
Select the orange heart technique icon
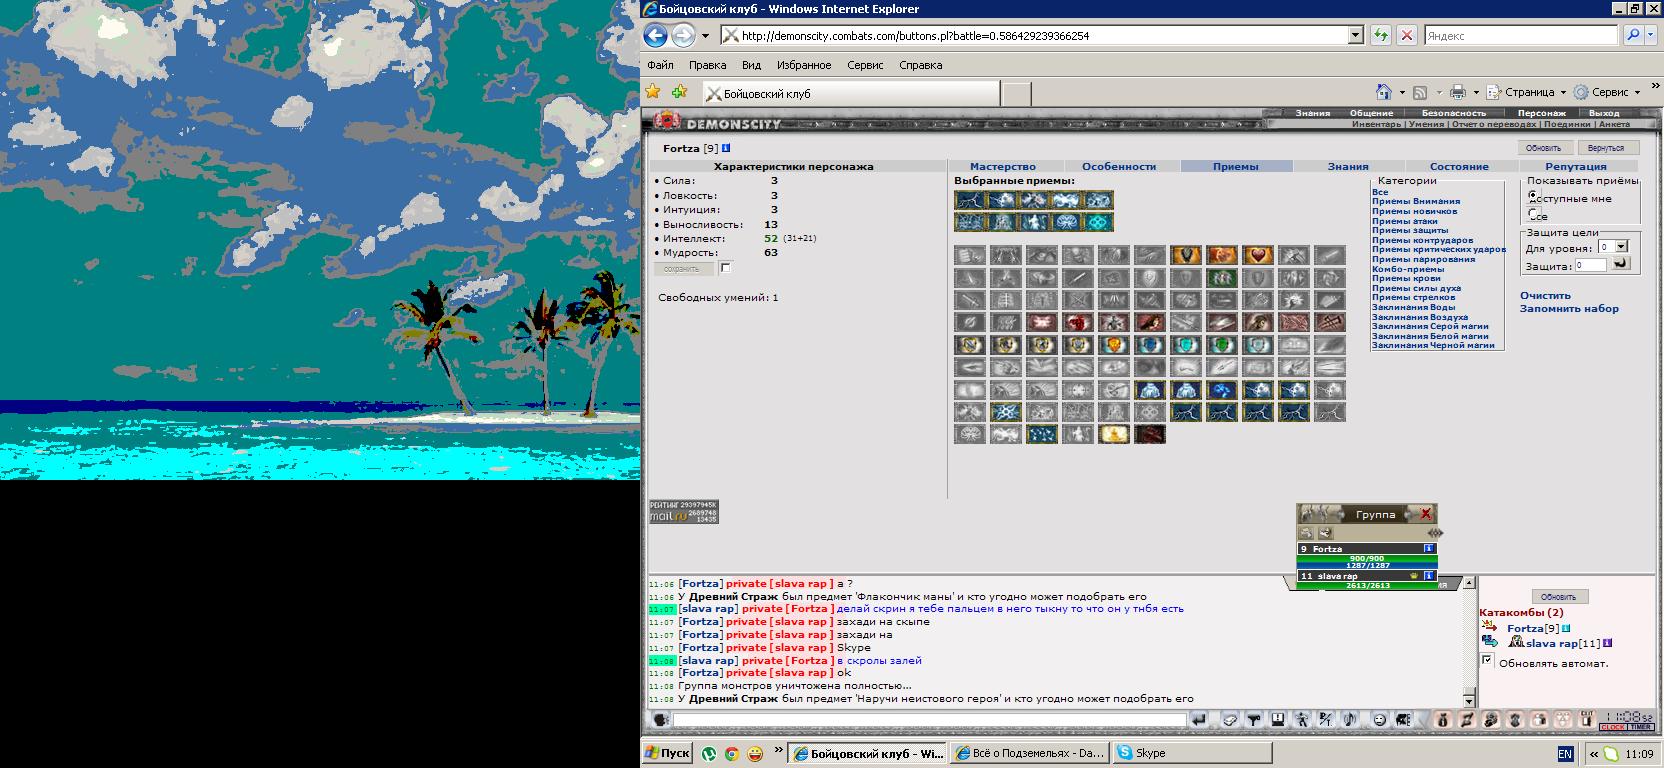[x=1258, y=255]
